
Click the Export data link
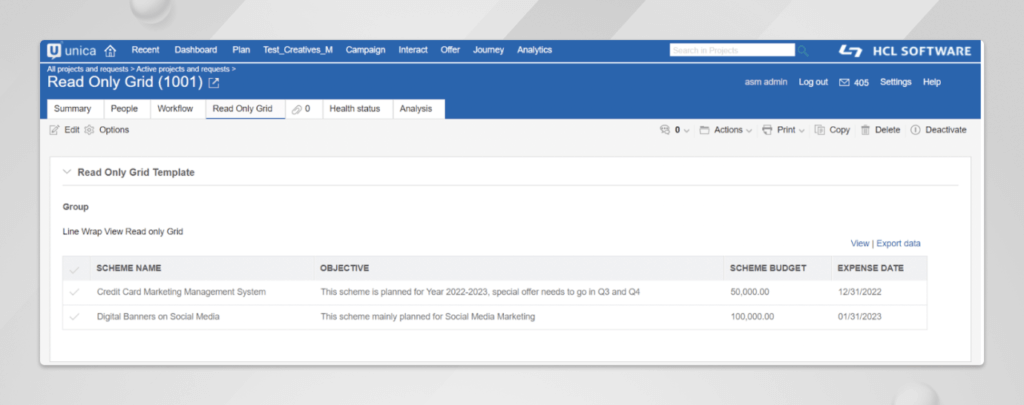[898, 243]
